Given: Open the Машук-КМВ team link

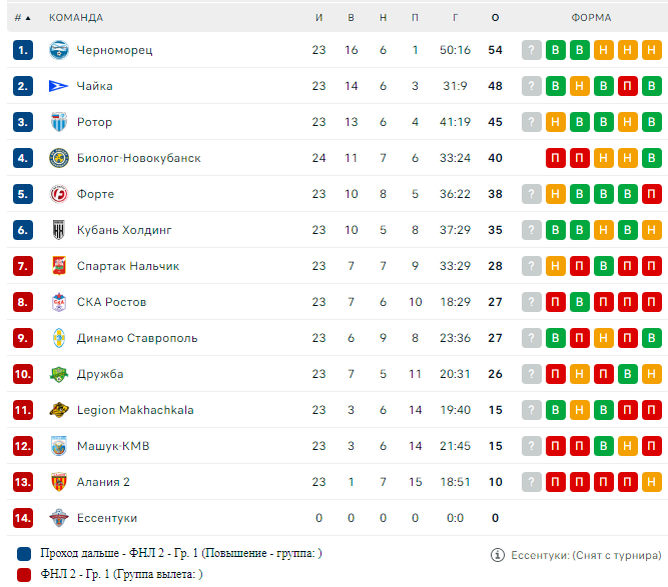Looking at the screenshot, I should click(x=113, y=446).
